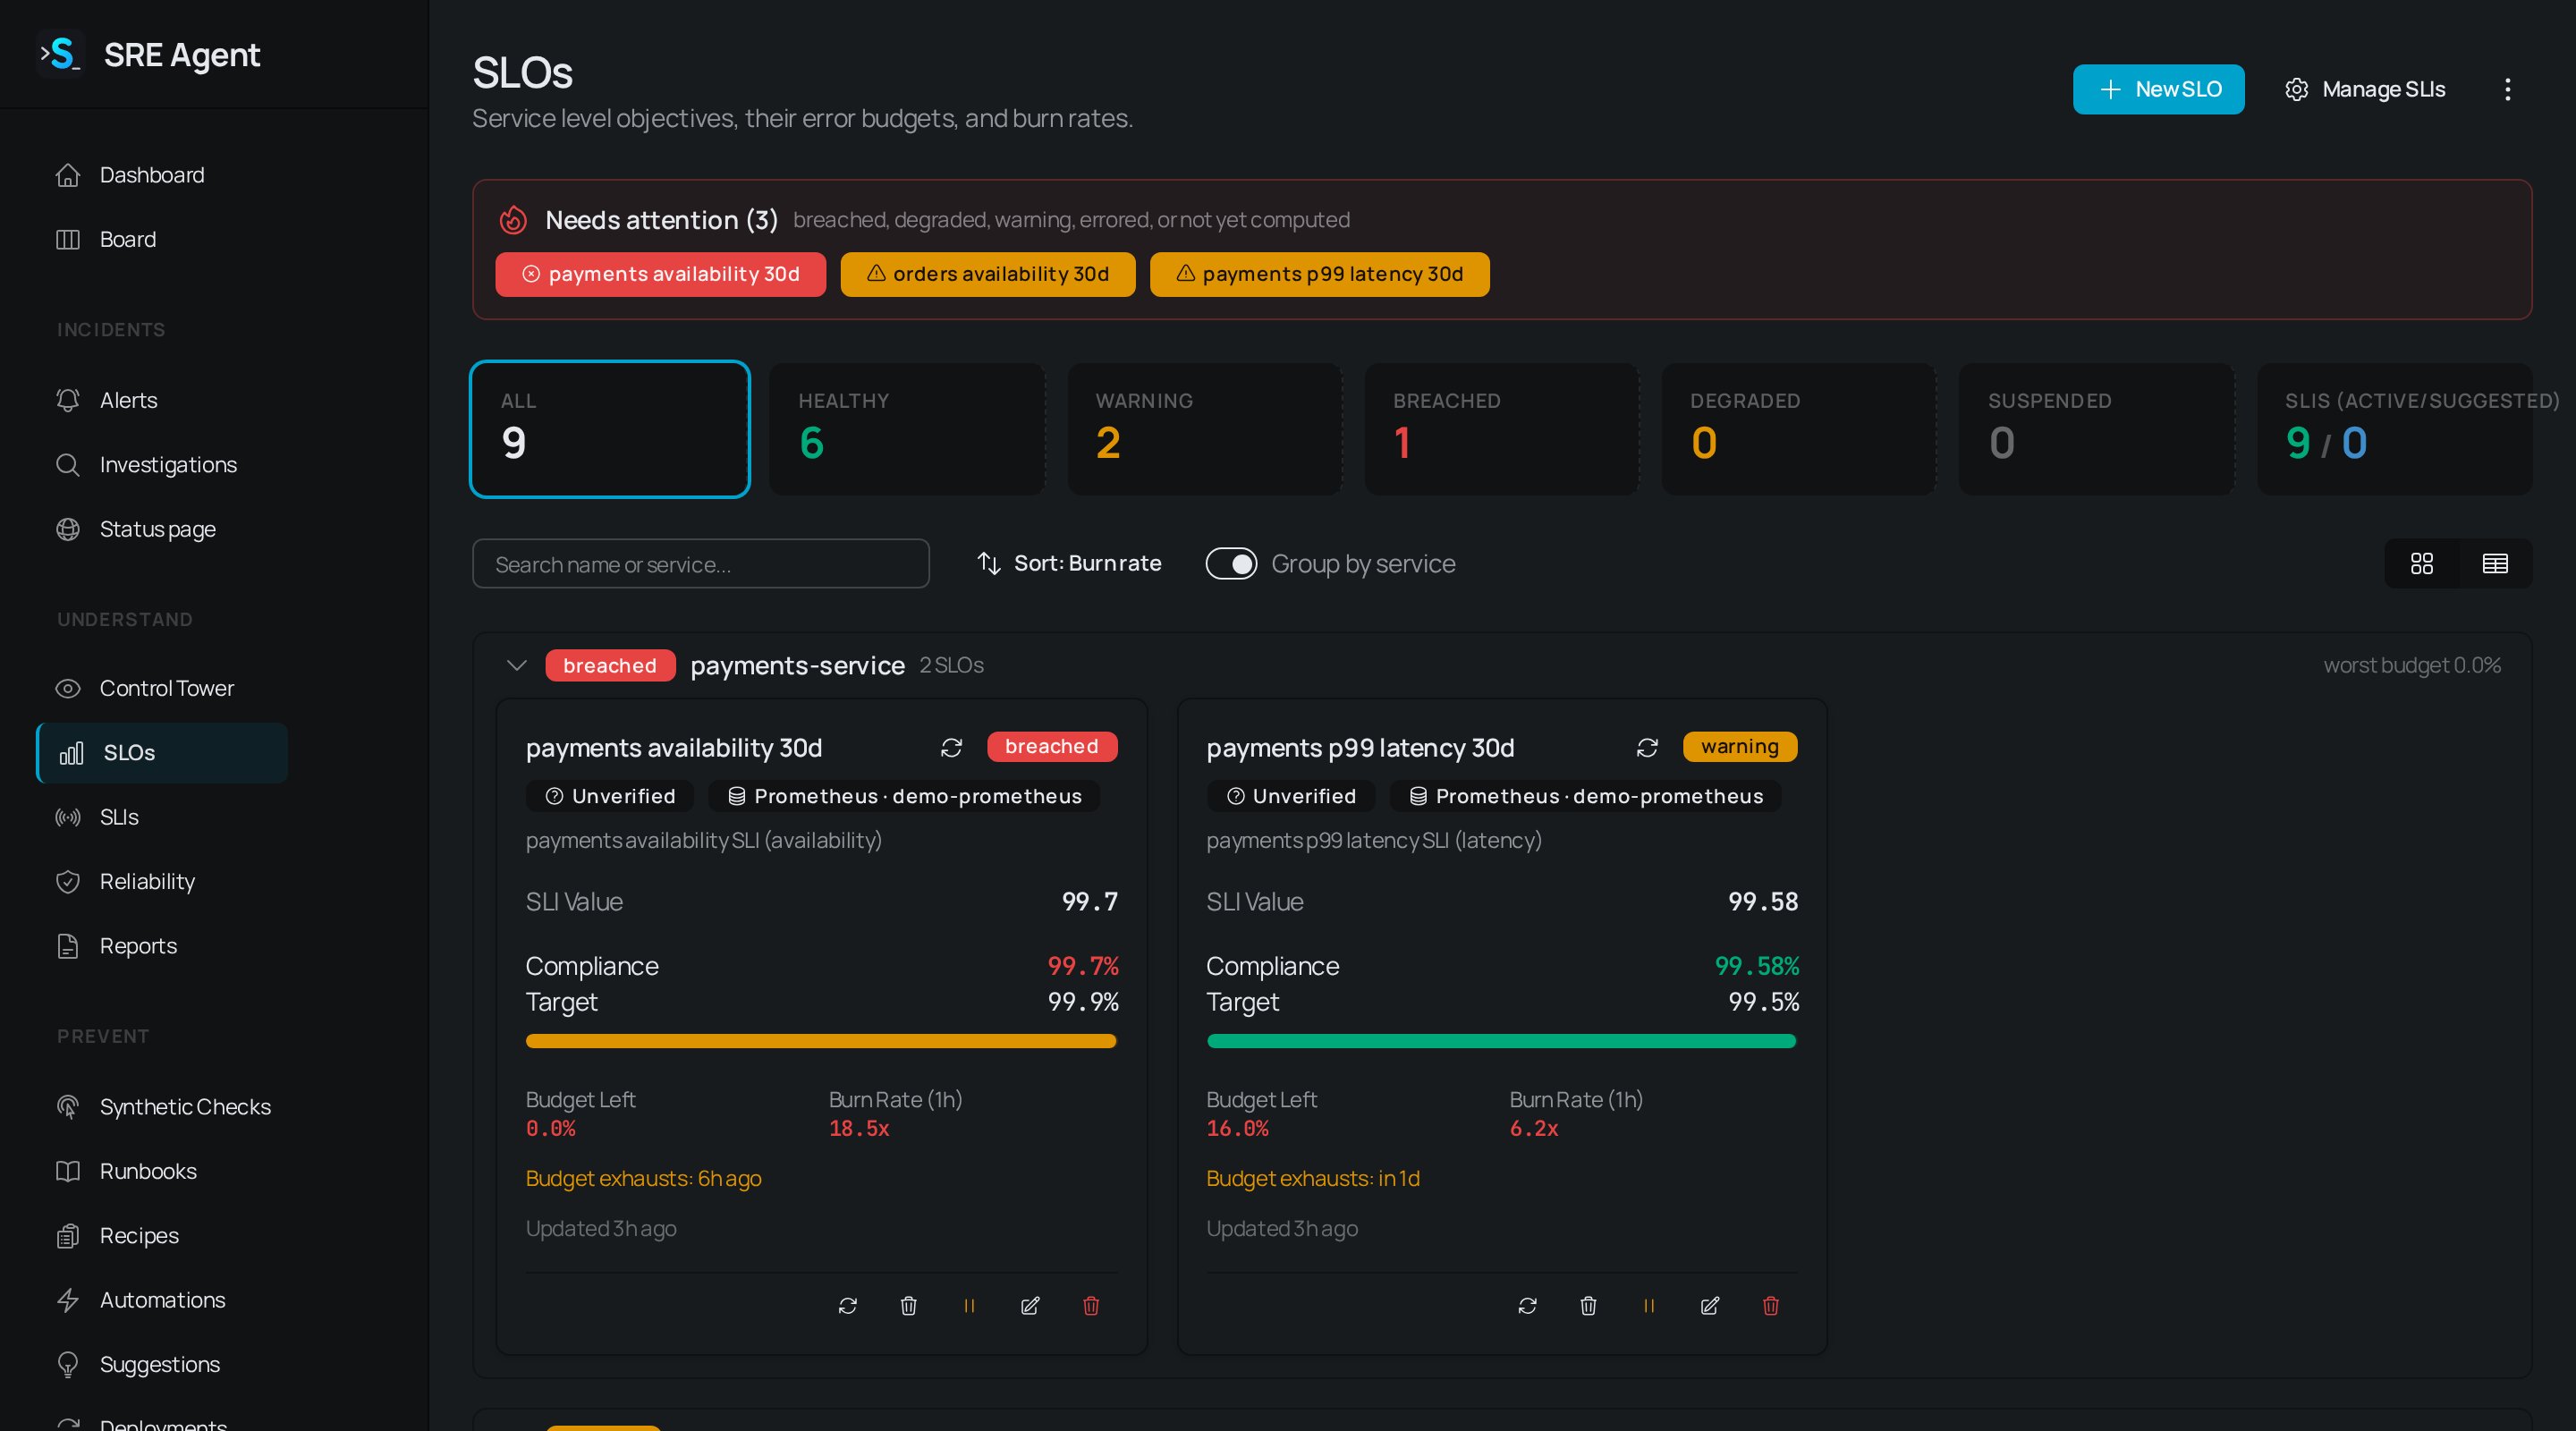Filter by HEALTHY 6 tile

click(907, 429)
